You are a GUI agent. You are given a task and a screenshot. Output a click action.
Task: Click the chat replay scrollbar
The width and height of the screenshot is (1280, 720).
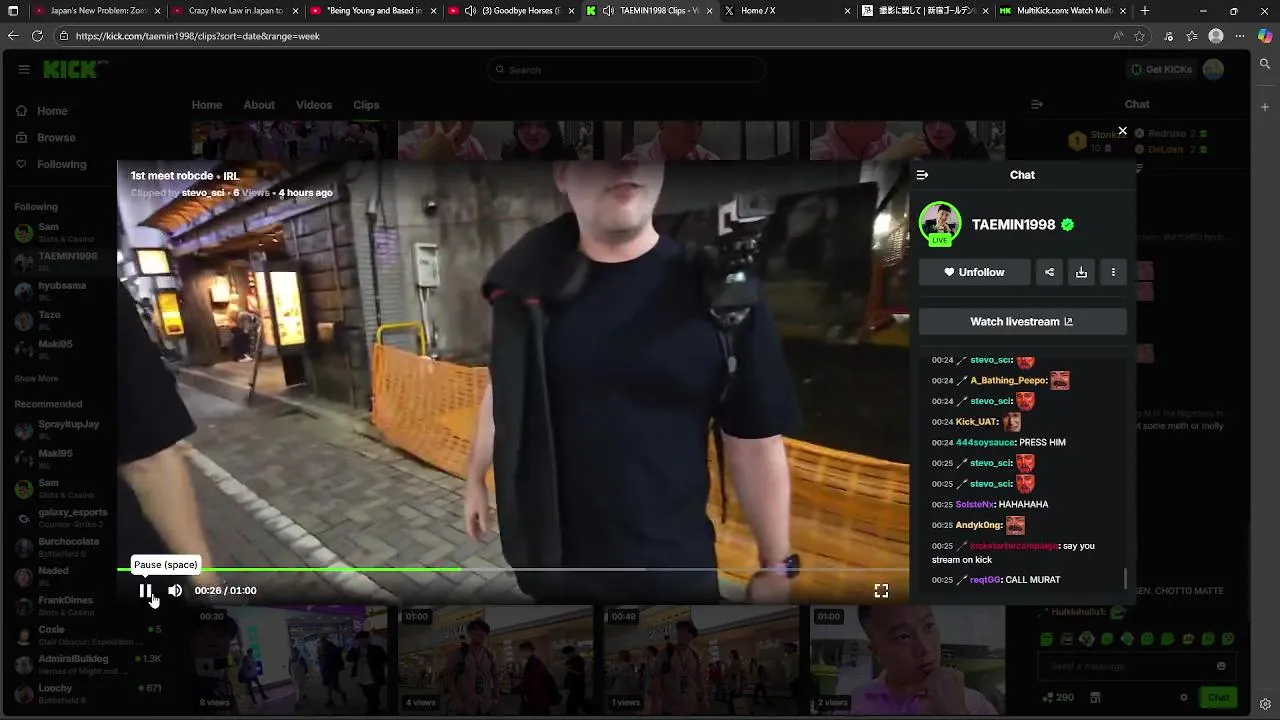1125,578
